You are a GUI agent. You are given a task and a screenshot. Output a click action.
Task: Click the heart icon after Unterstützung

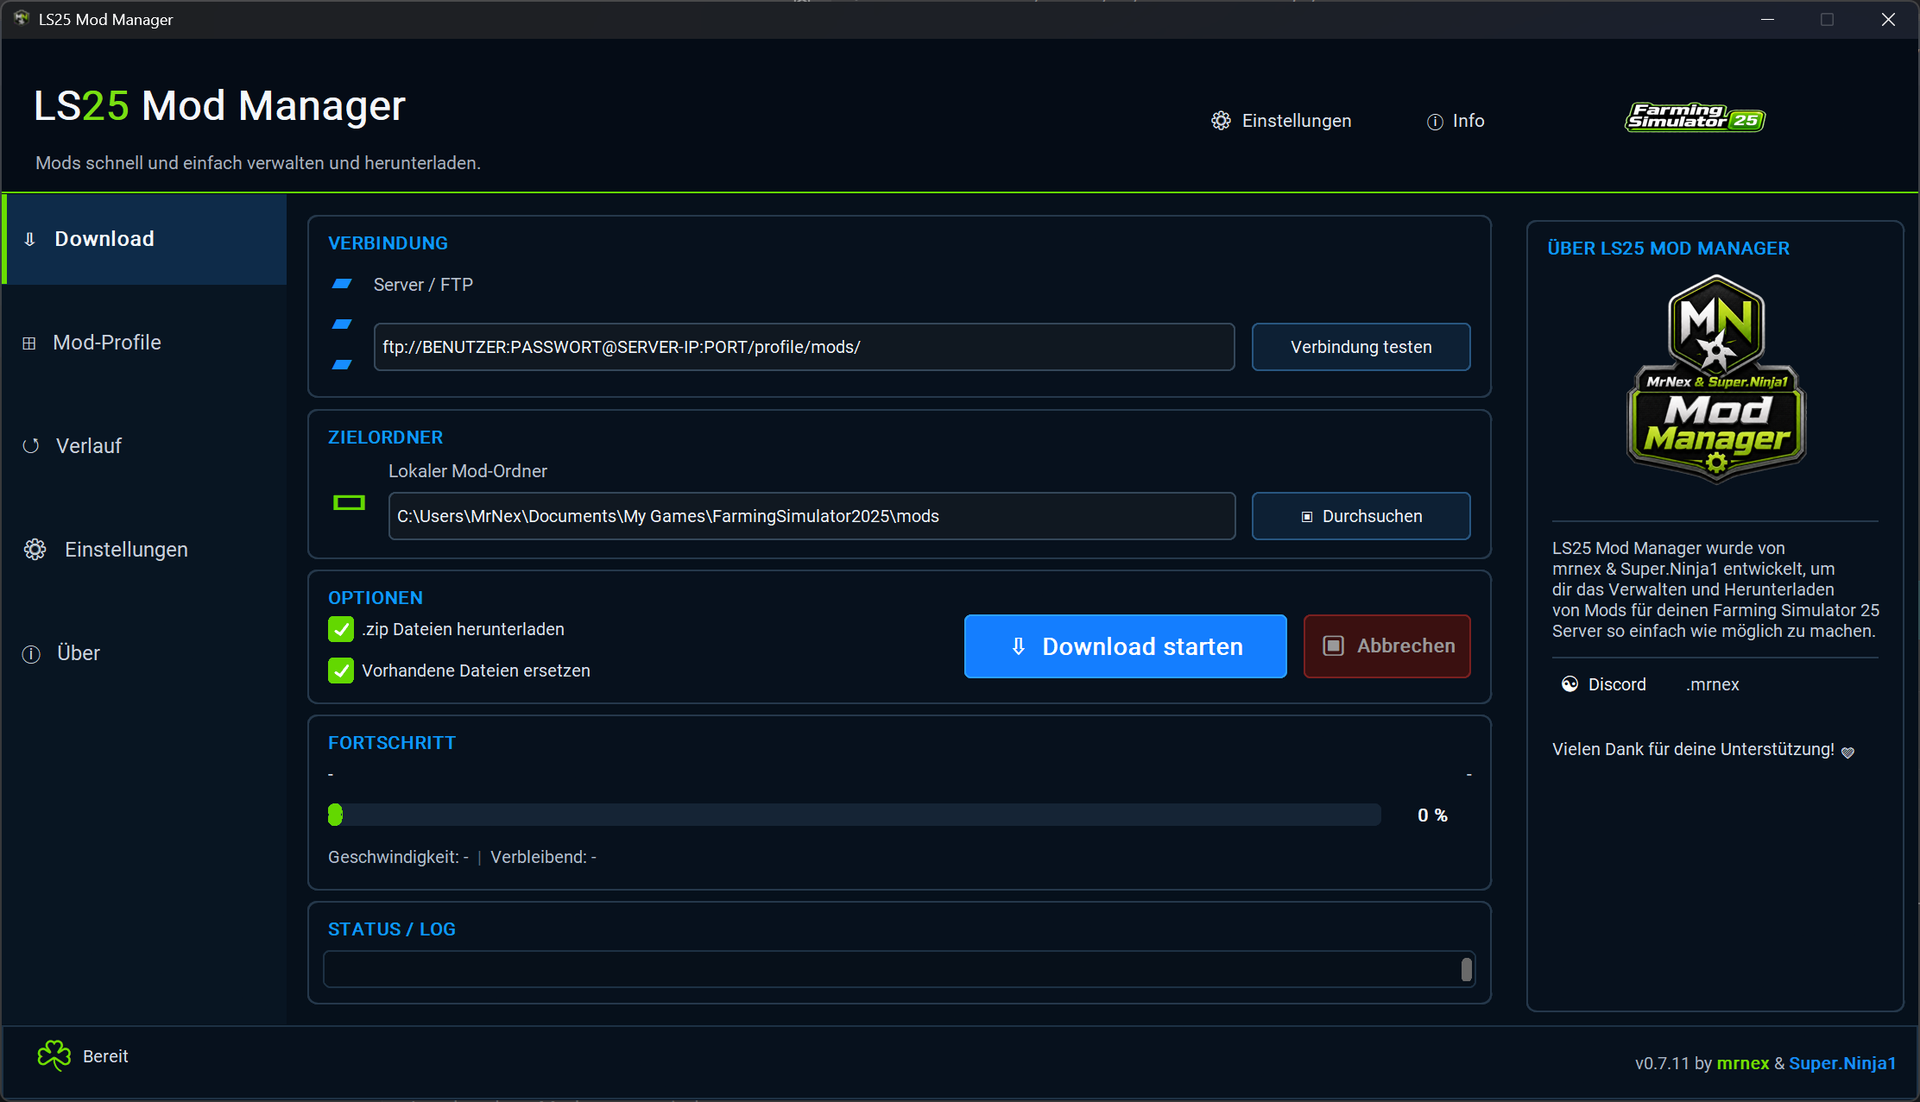click(x=1848, y=752)
